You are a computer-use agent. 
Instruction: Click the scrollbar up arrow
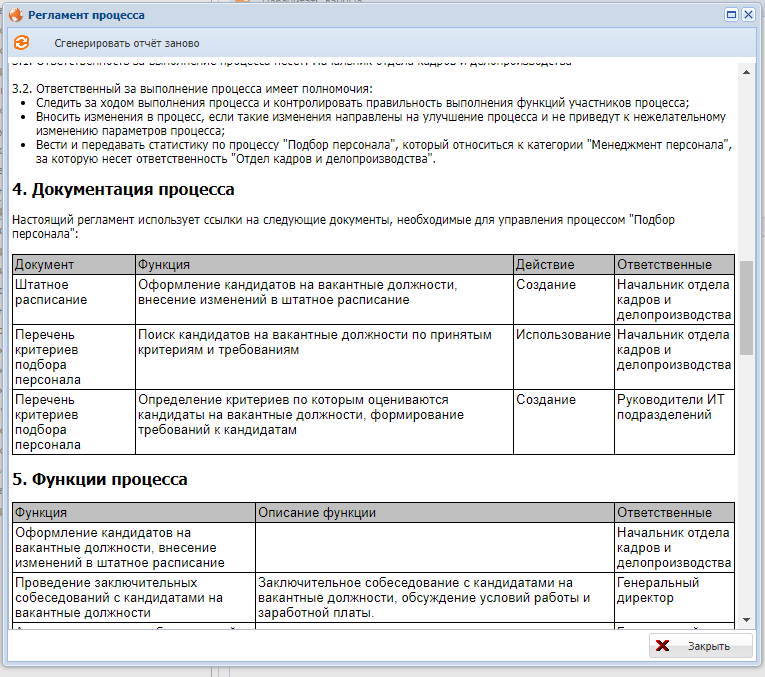746,70
